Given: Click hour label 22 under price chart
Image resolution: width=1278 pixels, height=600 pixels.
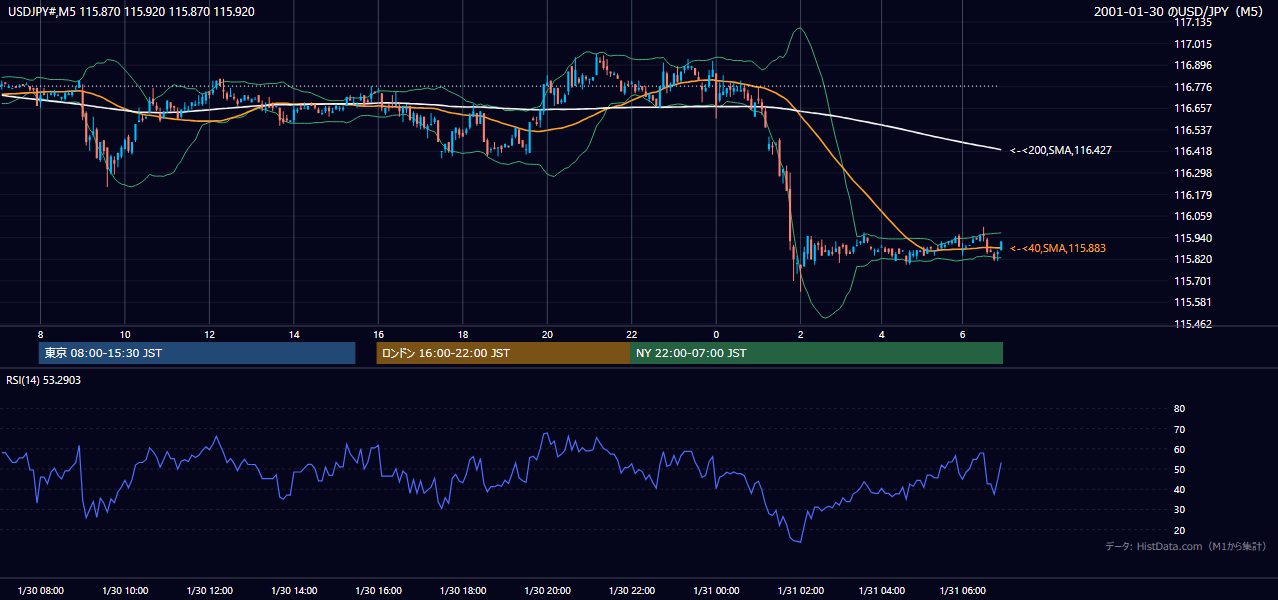Looking at the screenshot, I should point(631,333).
